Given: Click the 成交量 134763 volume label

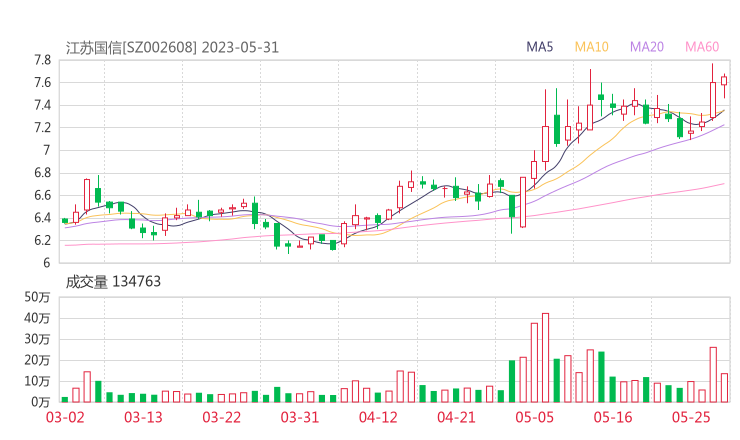Looking at the screenshot, I should tap(113, 282).
